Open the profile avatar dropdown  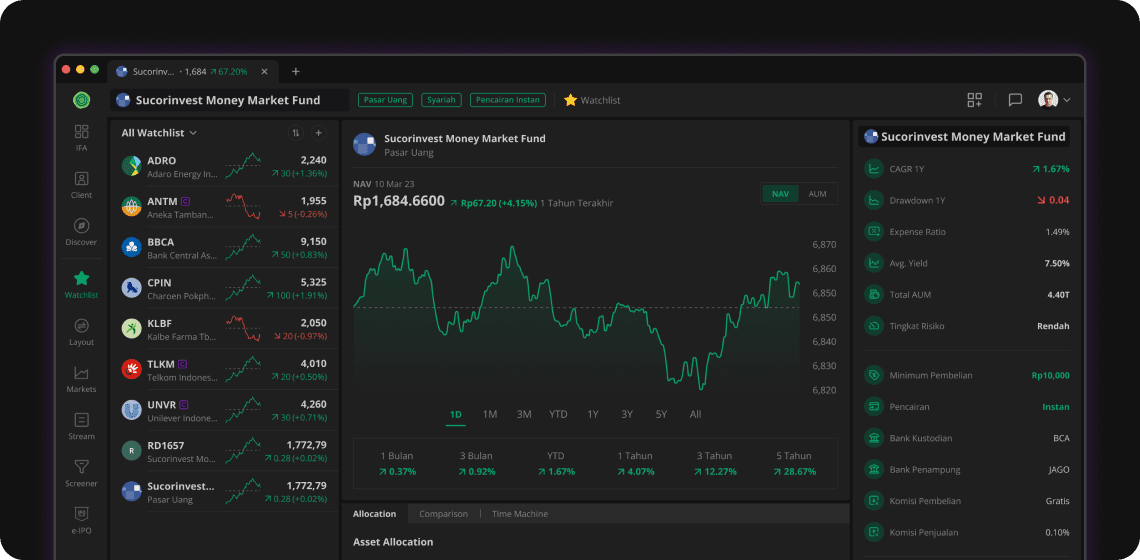1054,100
